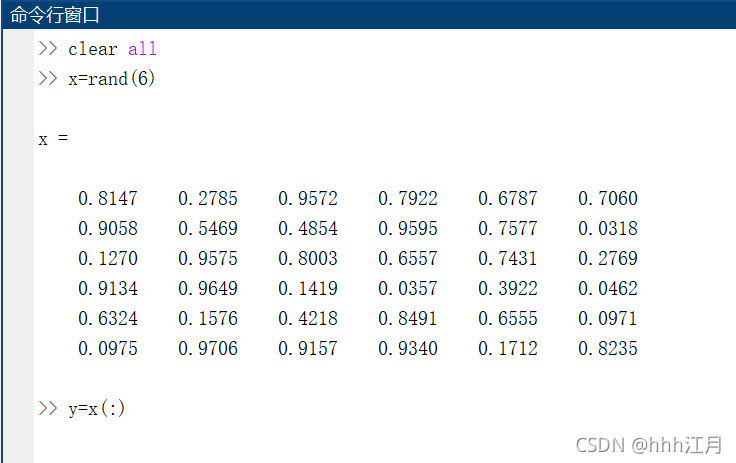This screenshot has width=736, height=463.
Task: Select matrix value 0.8003
Action: 308,258
